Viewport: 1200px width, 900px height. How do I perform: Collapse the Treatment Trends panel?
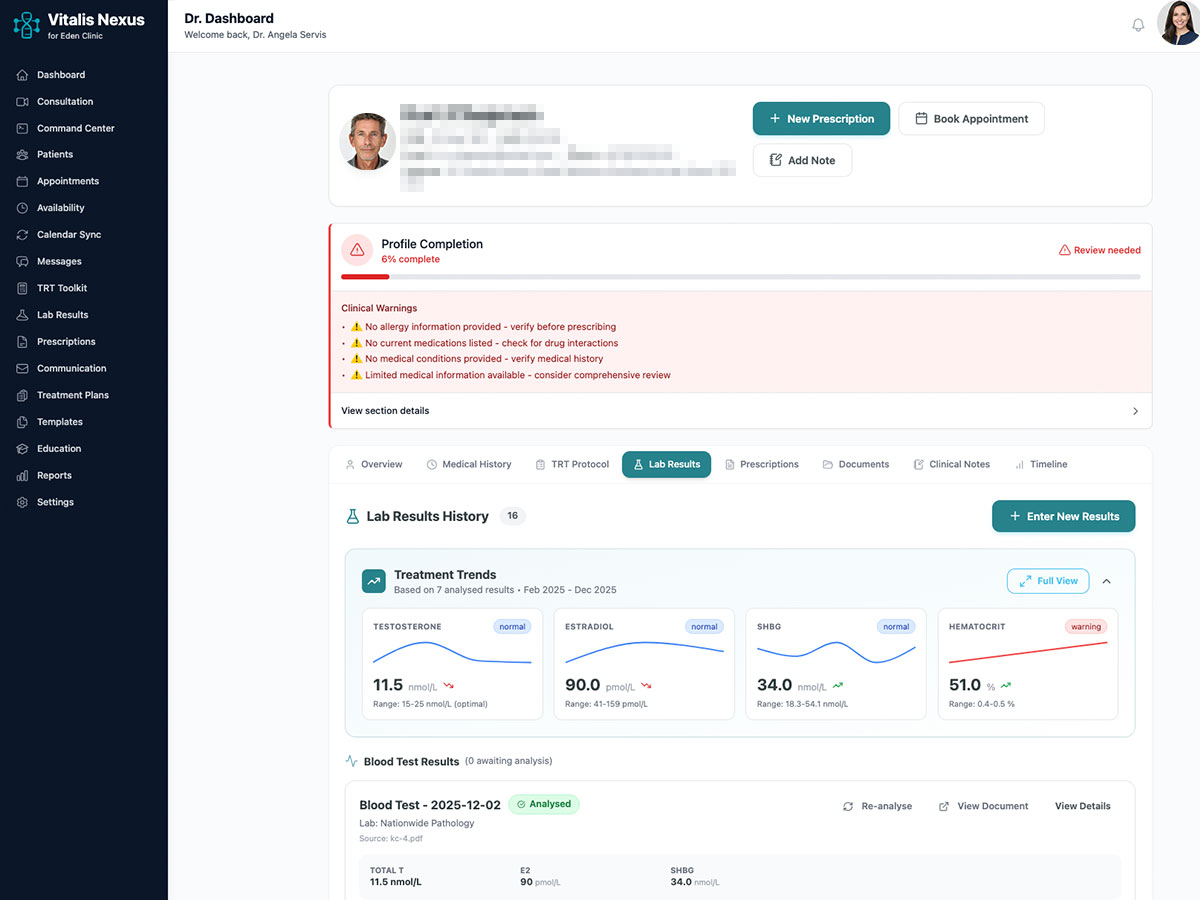[1106, 581]
